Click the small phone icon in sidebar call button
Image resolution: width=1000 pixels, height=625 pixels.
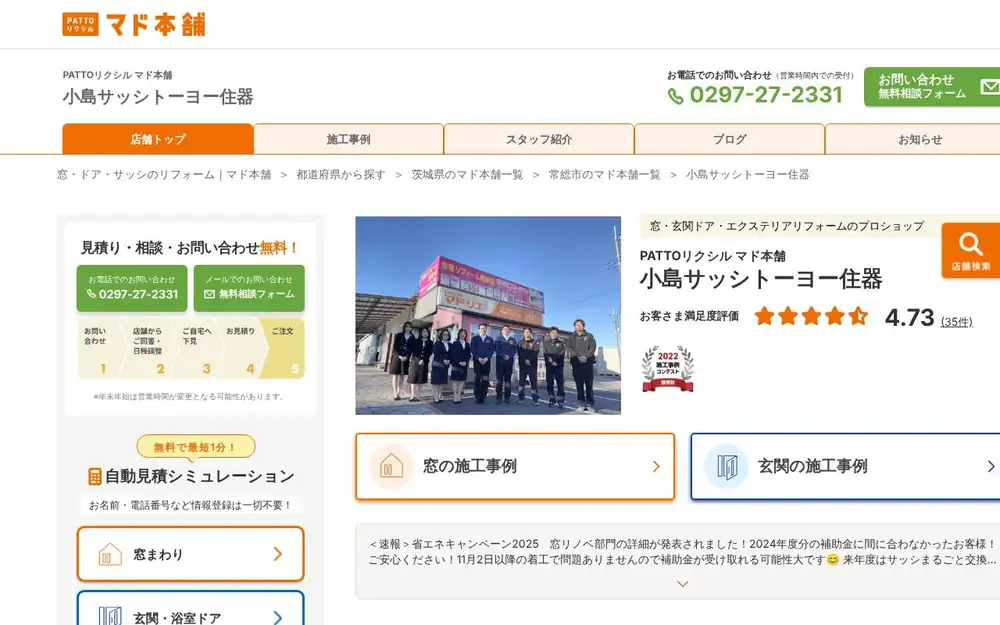point(91,294)
